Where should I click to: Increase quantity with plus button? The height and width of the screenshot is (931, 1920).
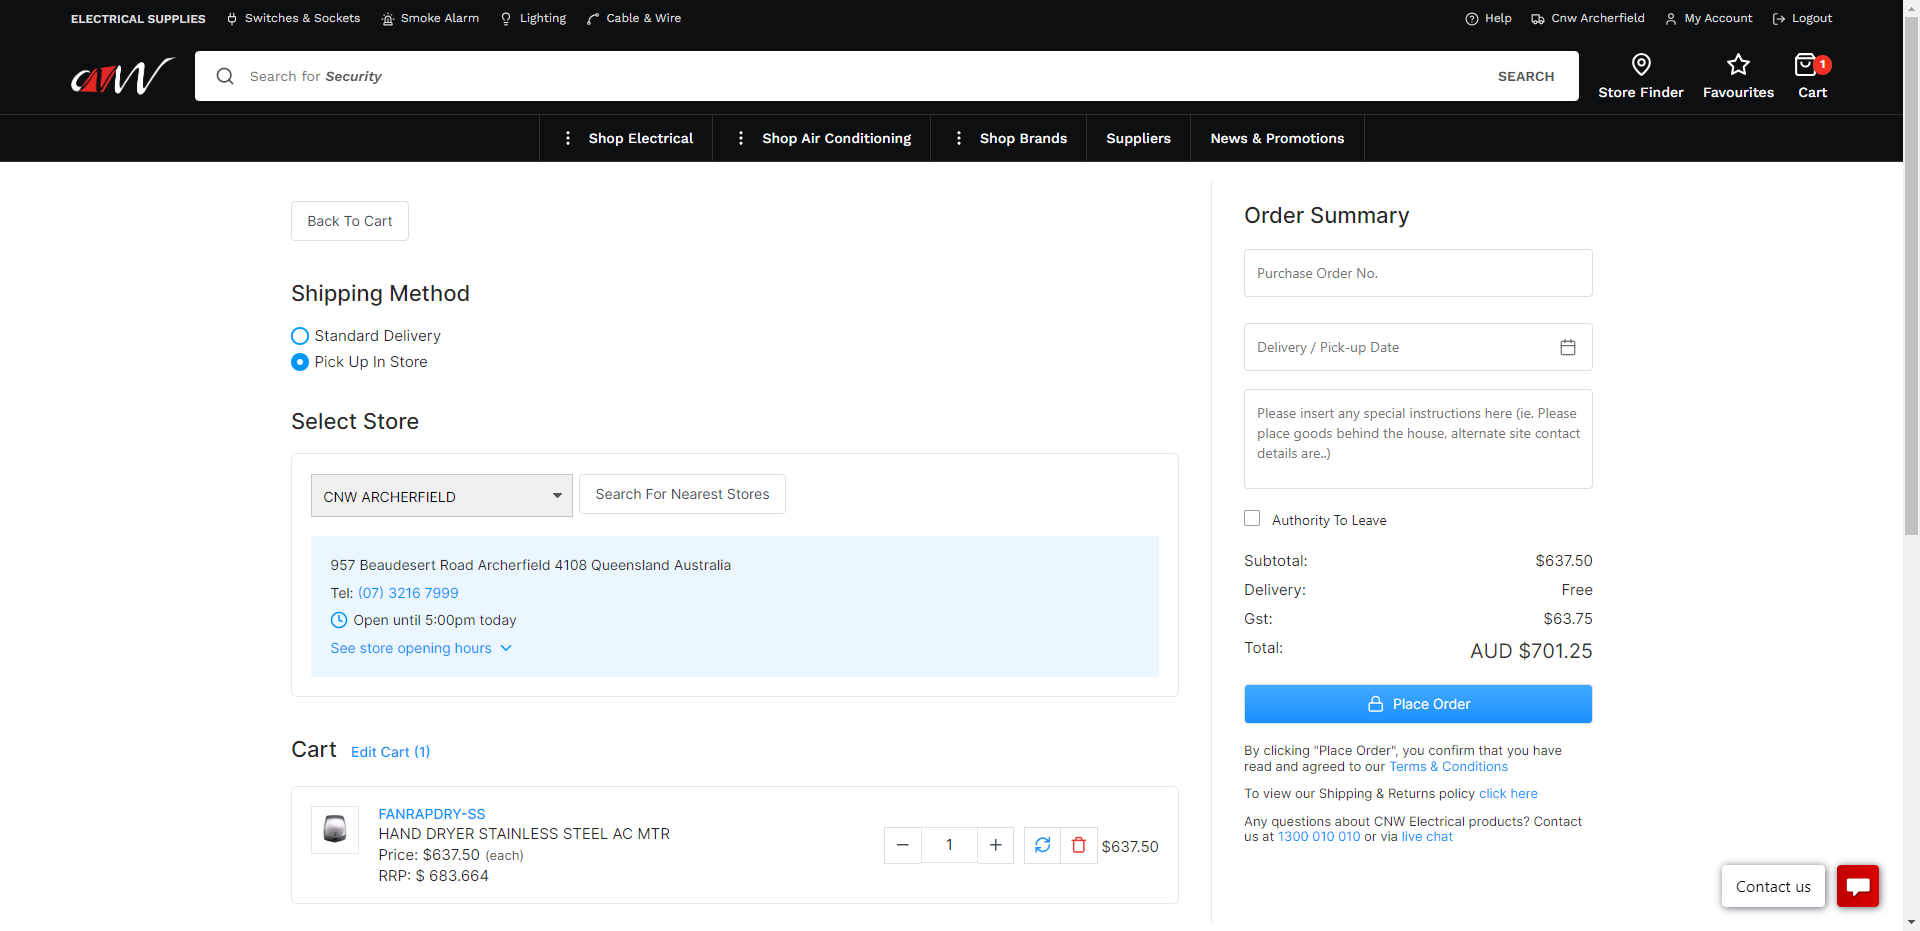point(996,845)
